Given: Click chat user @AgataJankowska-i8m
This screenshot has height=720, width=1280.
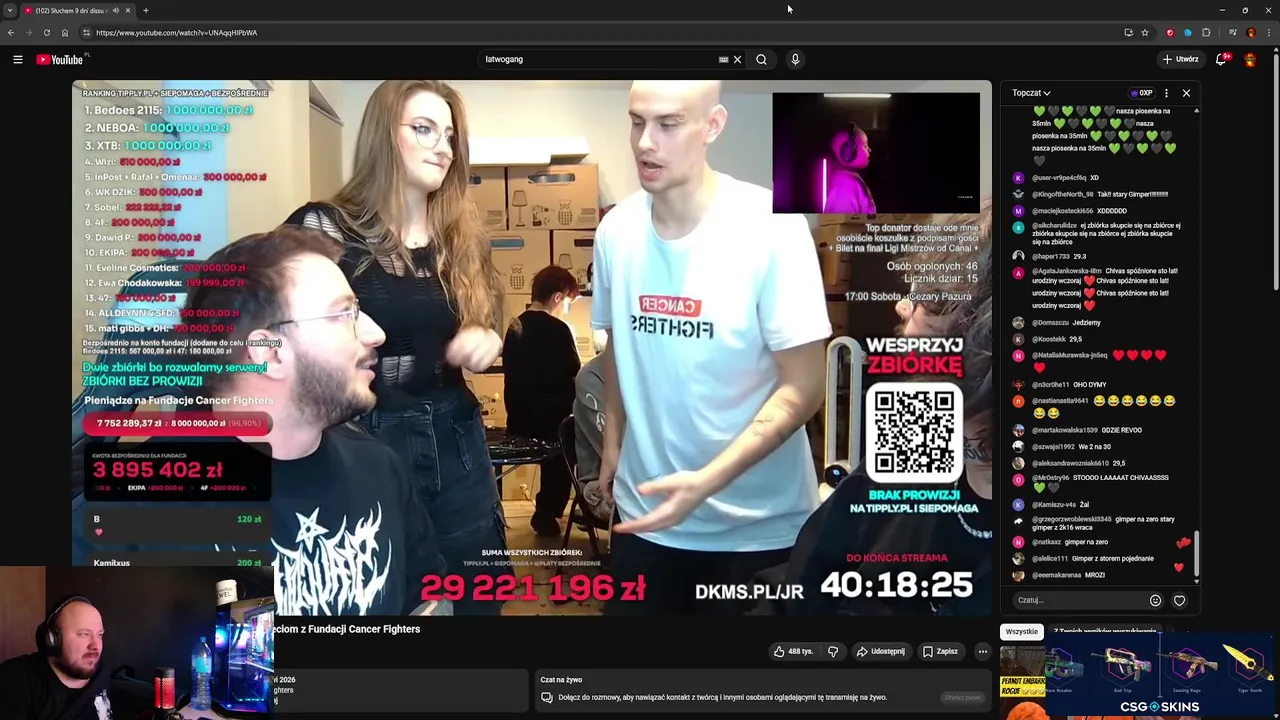Looking at the screenshot, I should [1066, 271].
